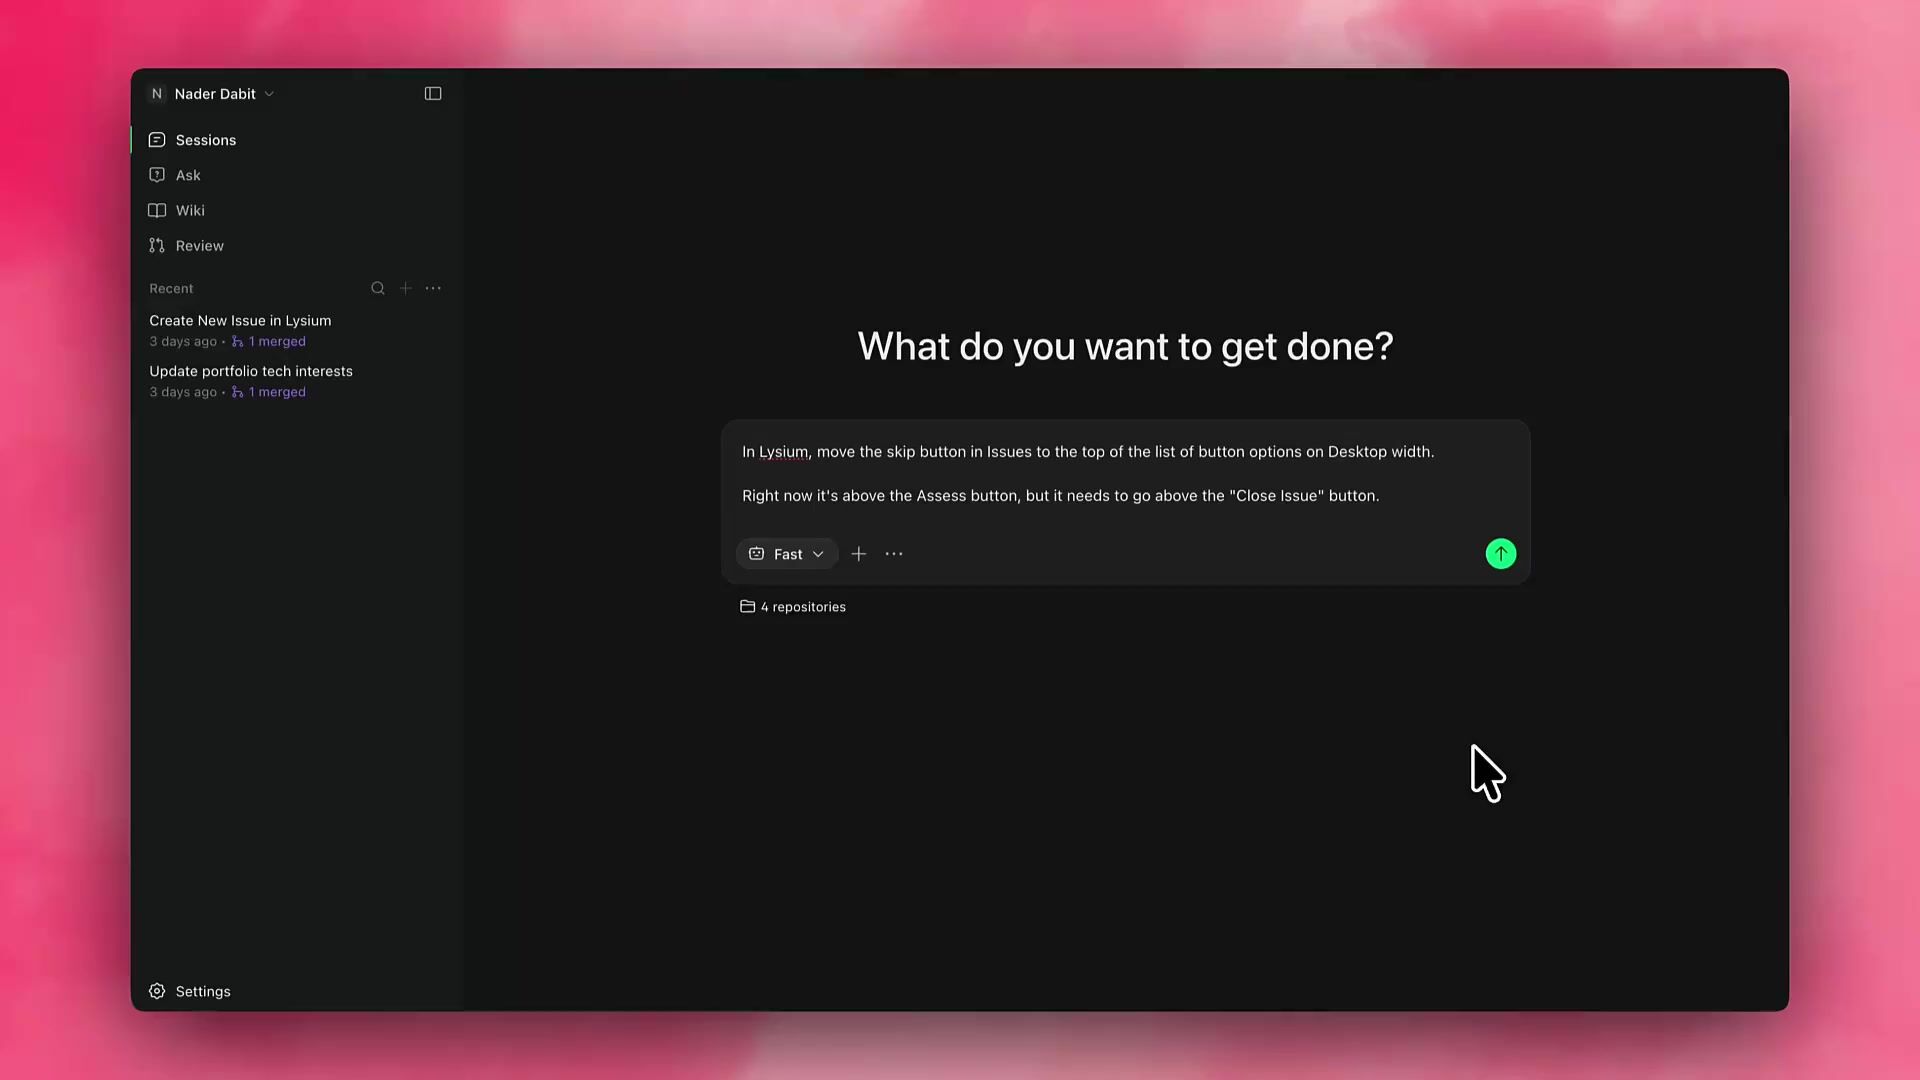Add new session with plus in Recent
This screenshot has width=1920, height=1080.
click(x=406, y=288)
